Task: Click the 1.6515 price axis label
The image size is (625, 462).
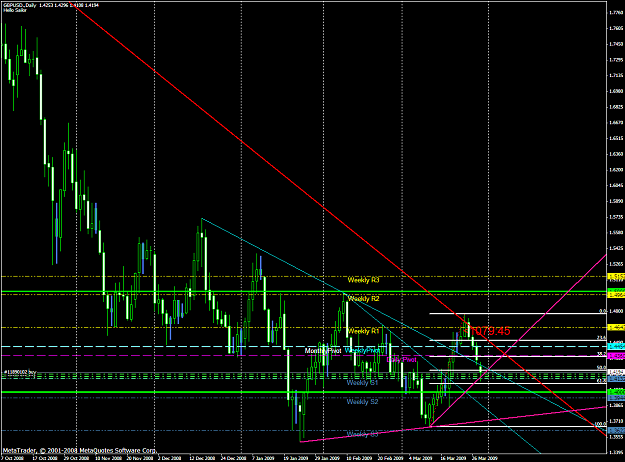Action: pos(616,138)
